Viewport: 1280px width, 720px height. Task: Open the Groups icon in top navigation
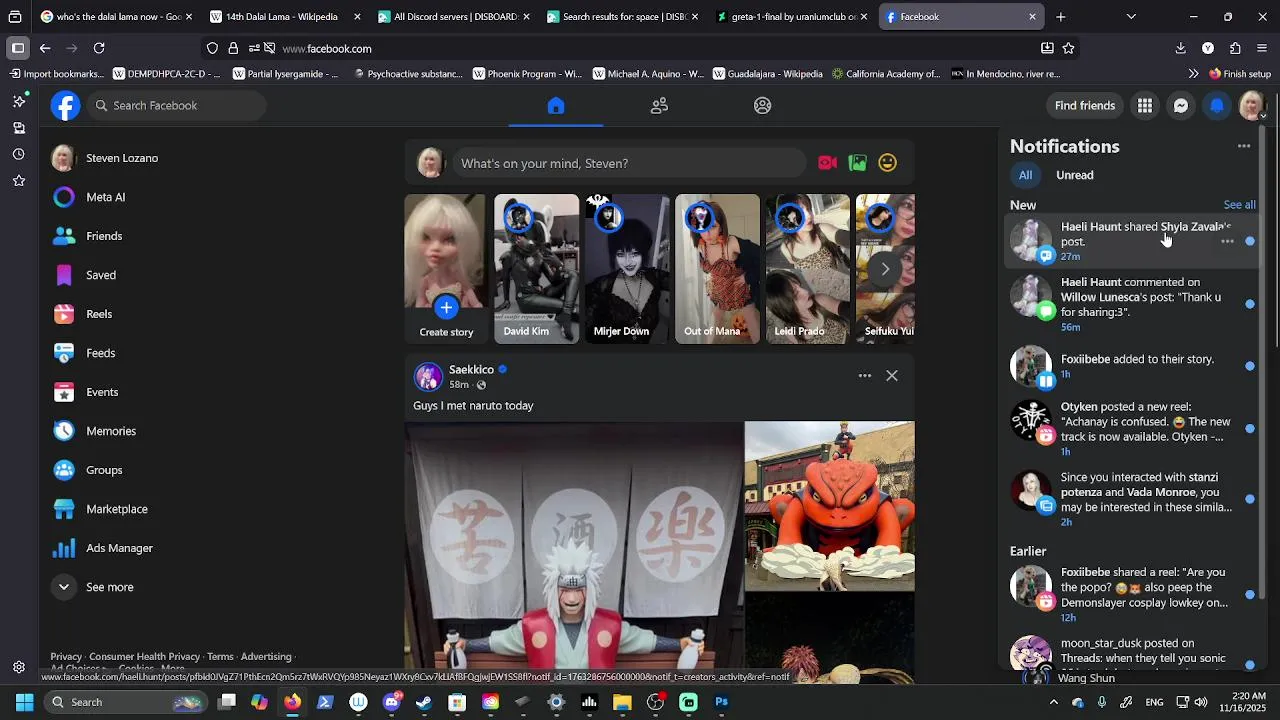pyautogui.click(x=763, y=106)
